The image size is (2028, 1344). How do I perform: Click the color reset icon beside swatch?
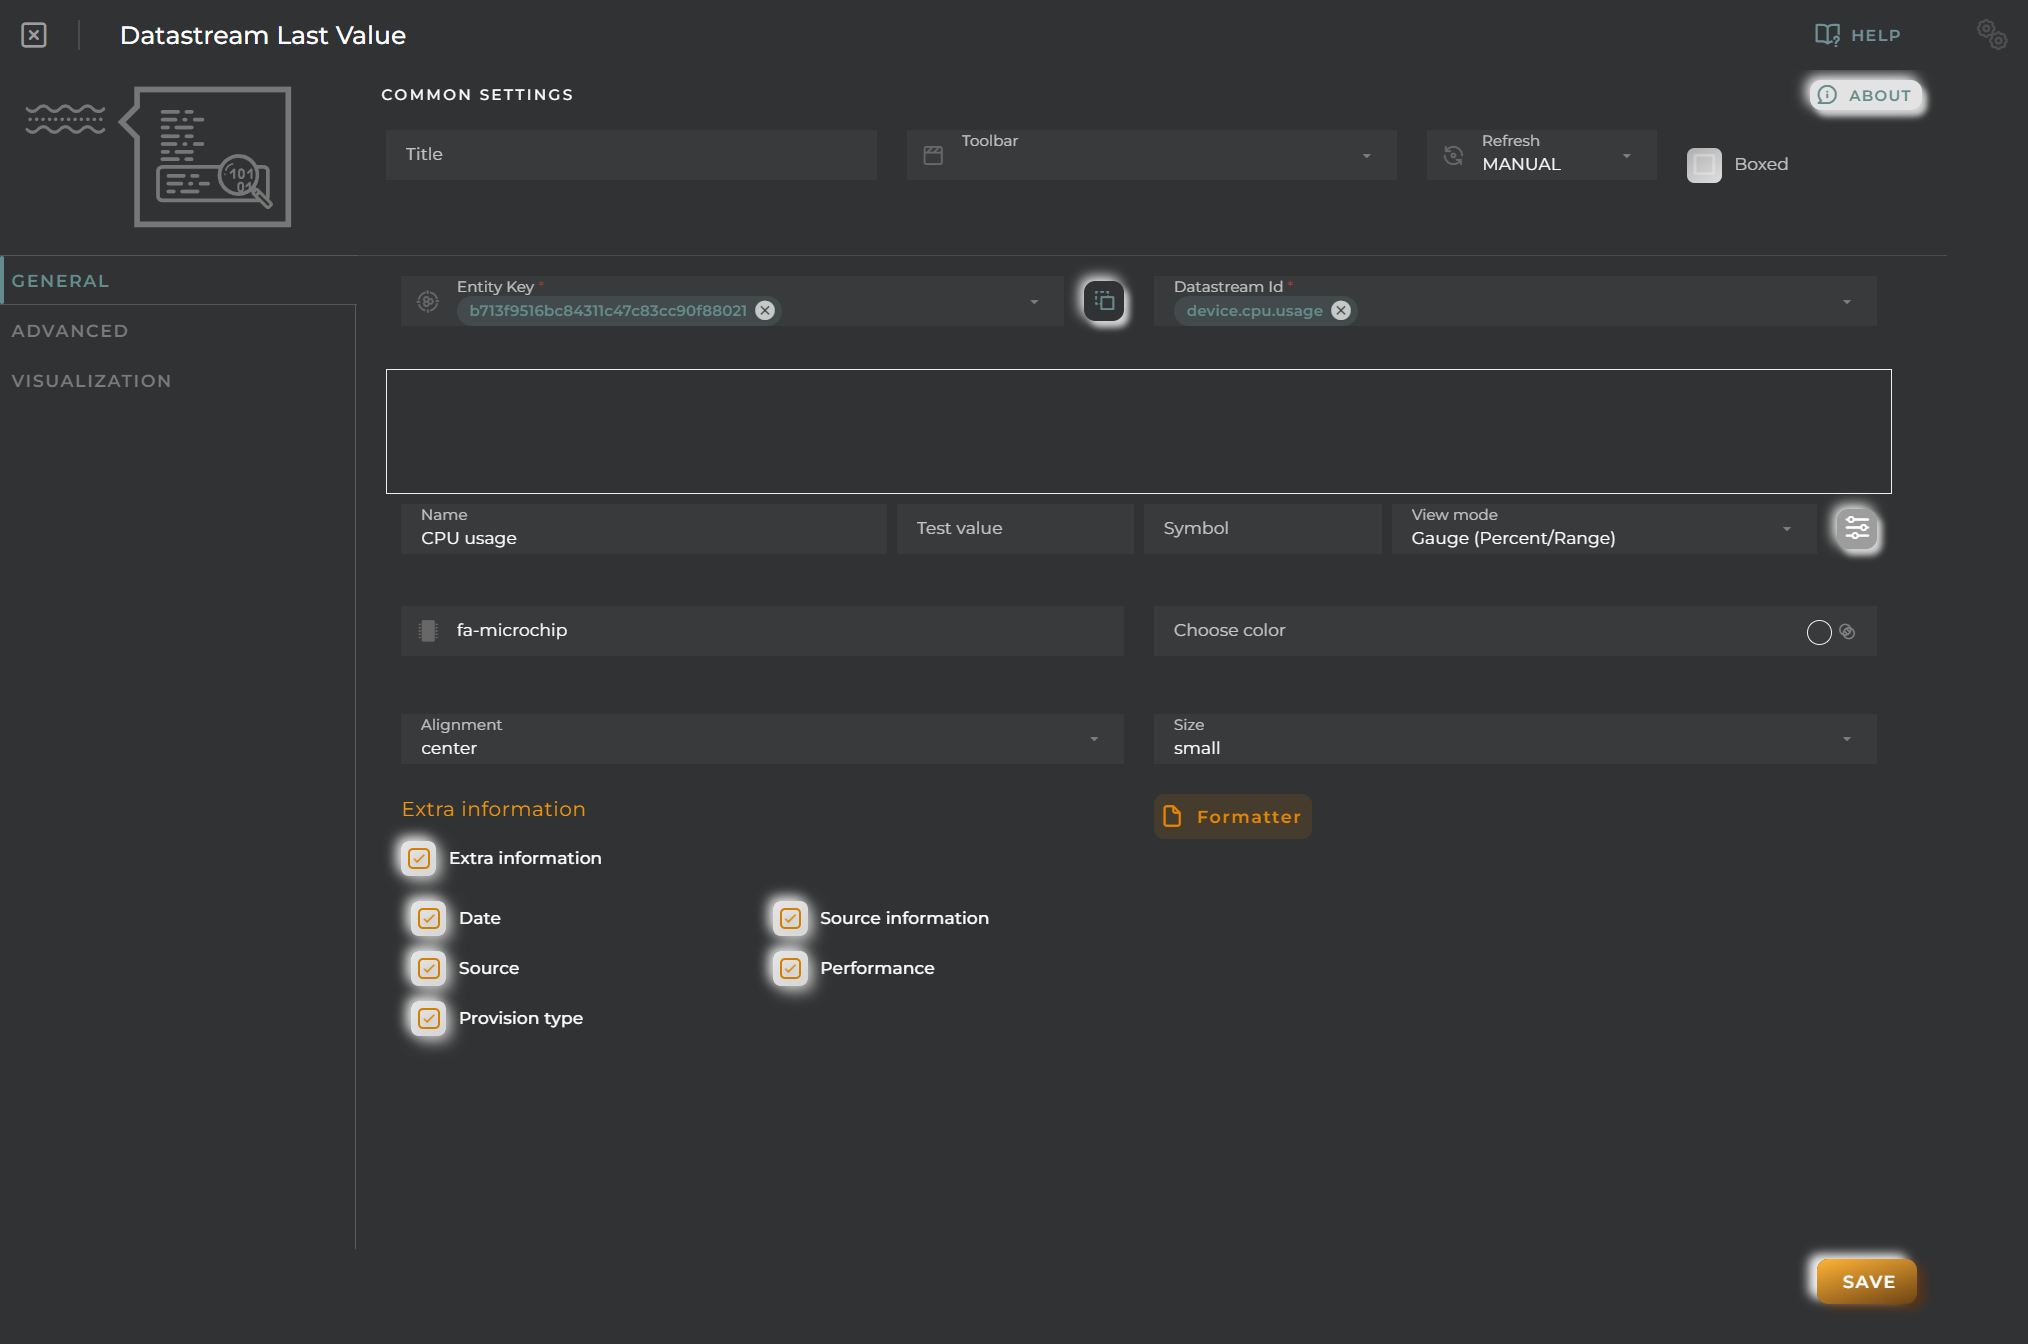click(1847, 632)
